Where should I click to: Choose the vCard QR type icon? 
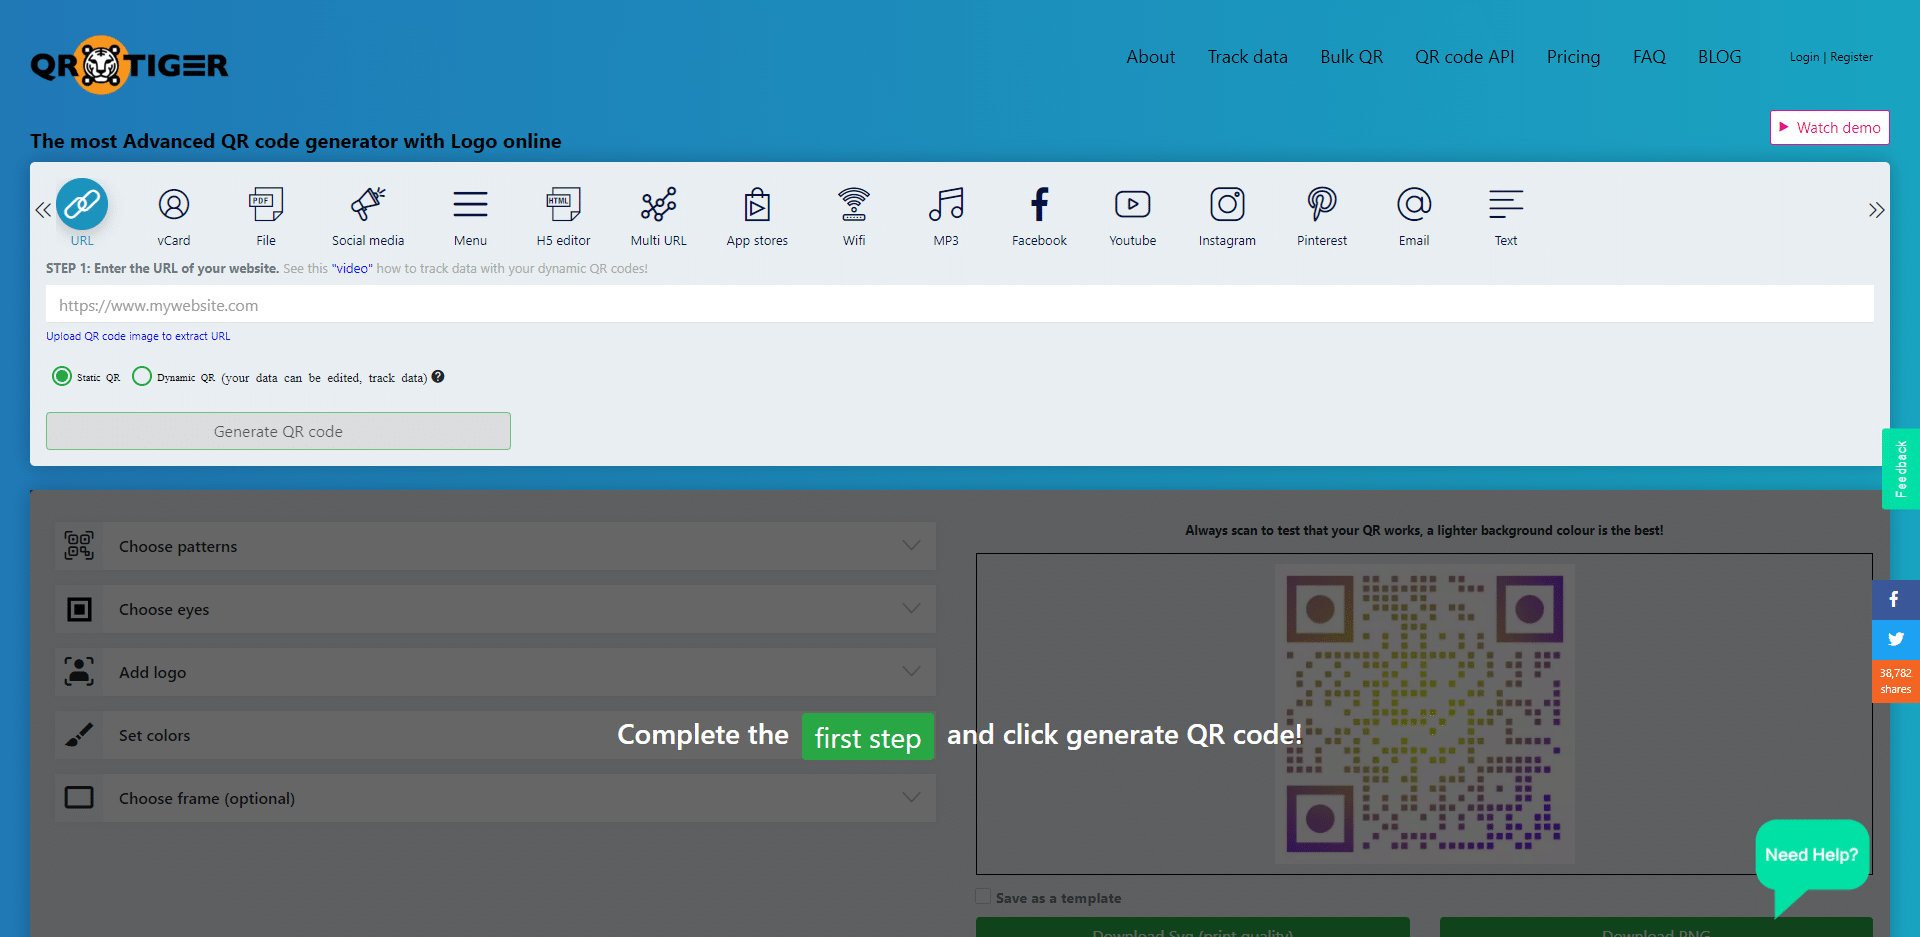[x=174, y=204]
